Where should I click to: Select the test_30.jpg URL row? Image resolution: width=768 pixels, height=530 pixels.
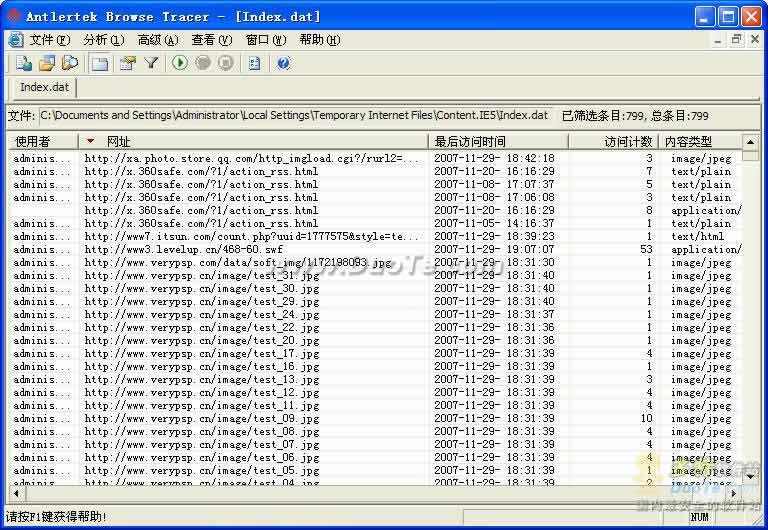pos(375,288)
